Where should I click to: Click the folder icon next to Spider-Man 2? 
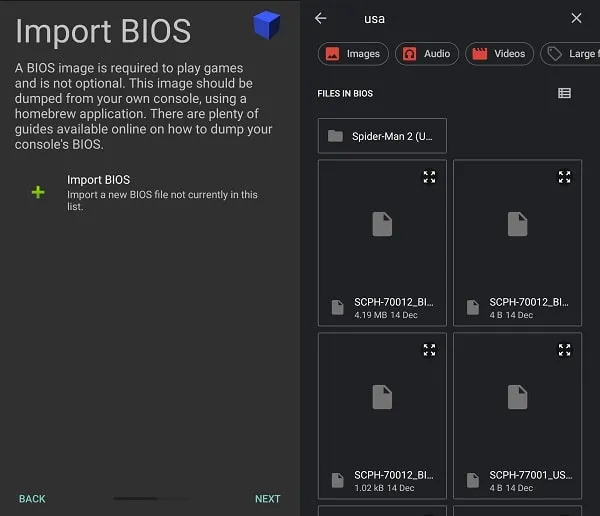335,136
